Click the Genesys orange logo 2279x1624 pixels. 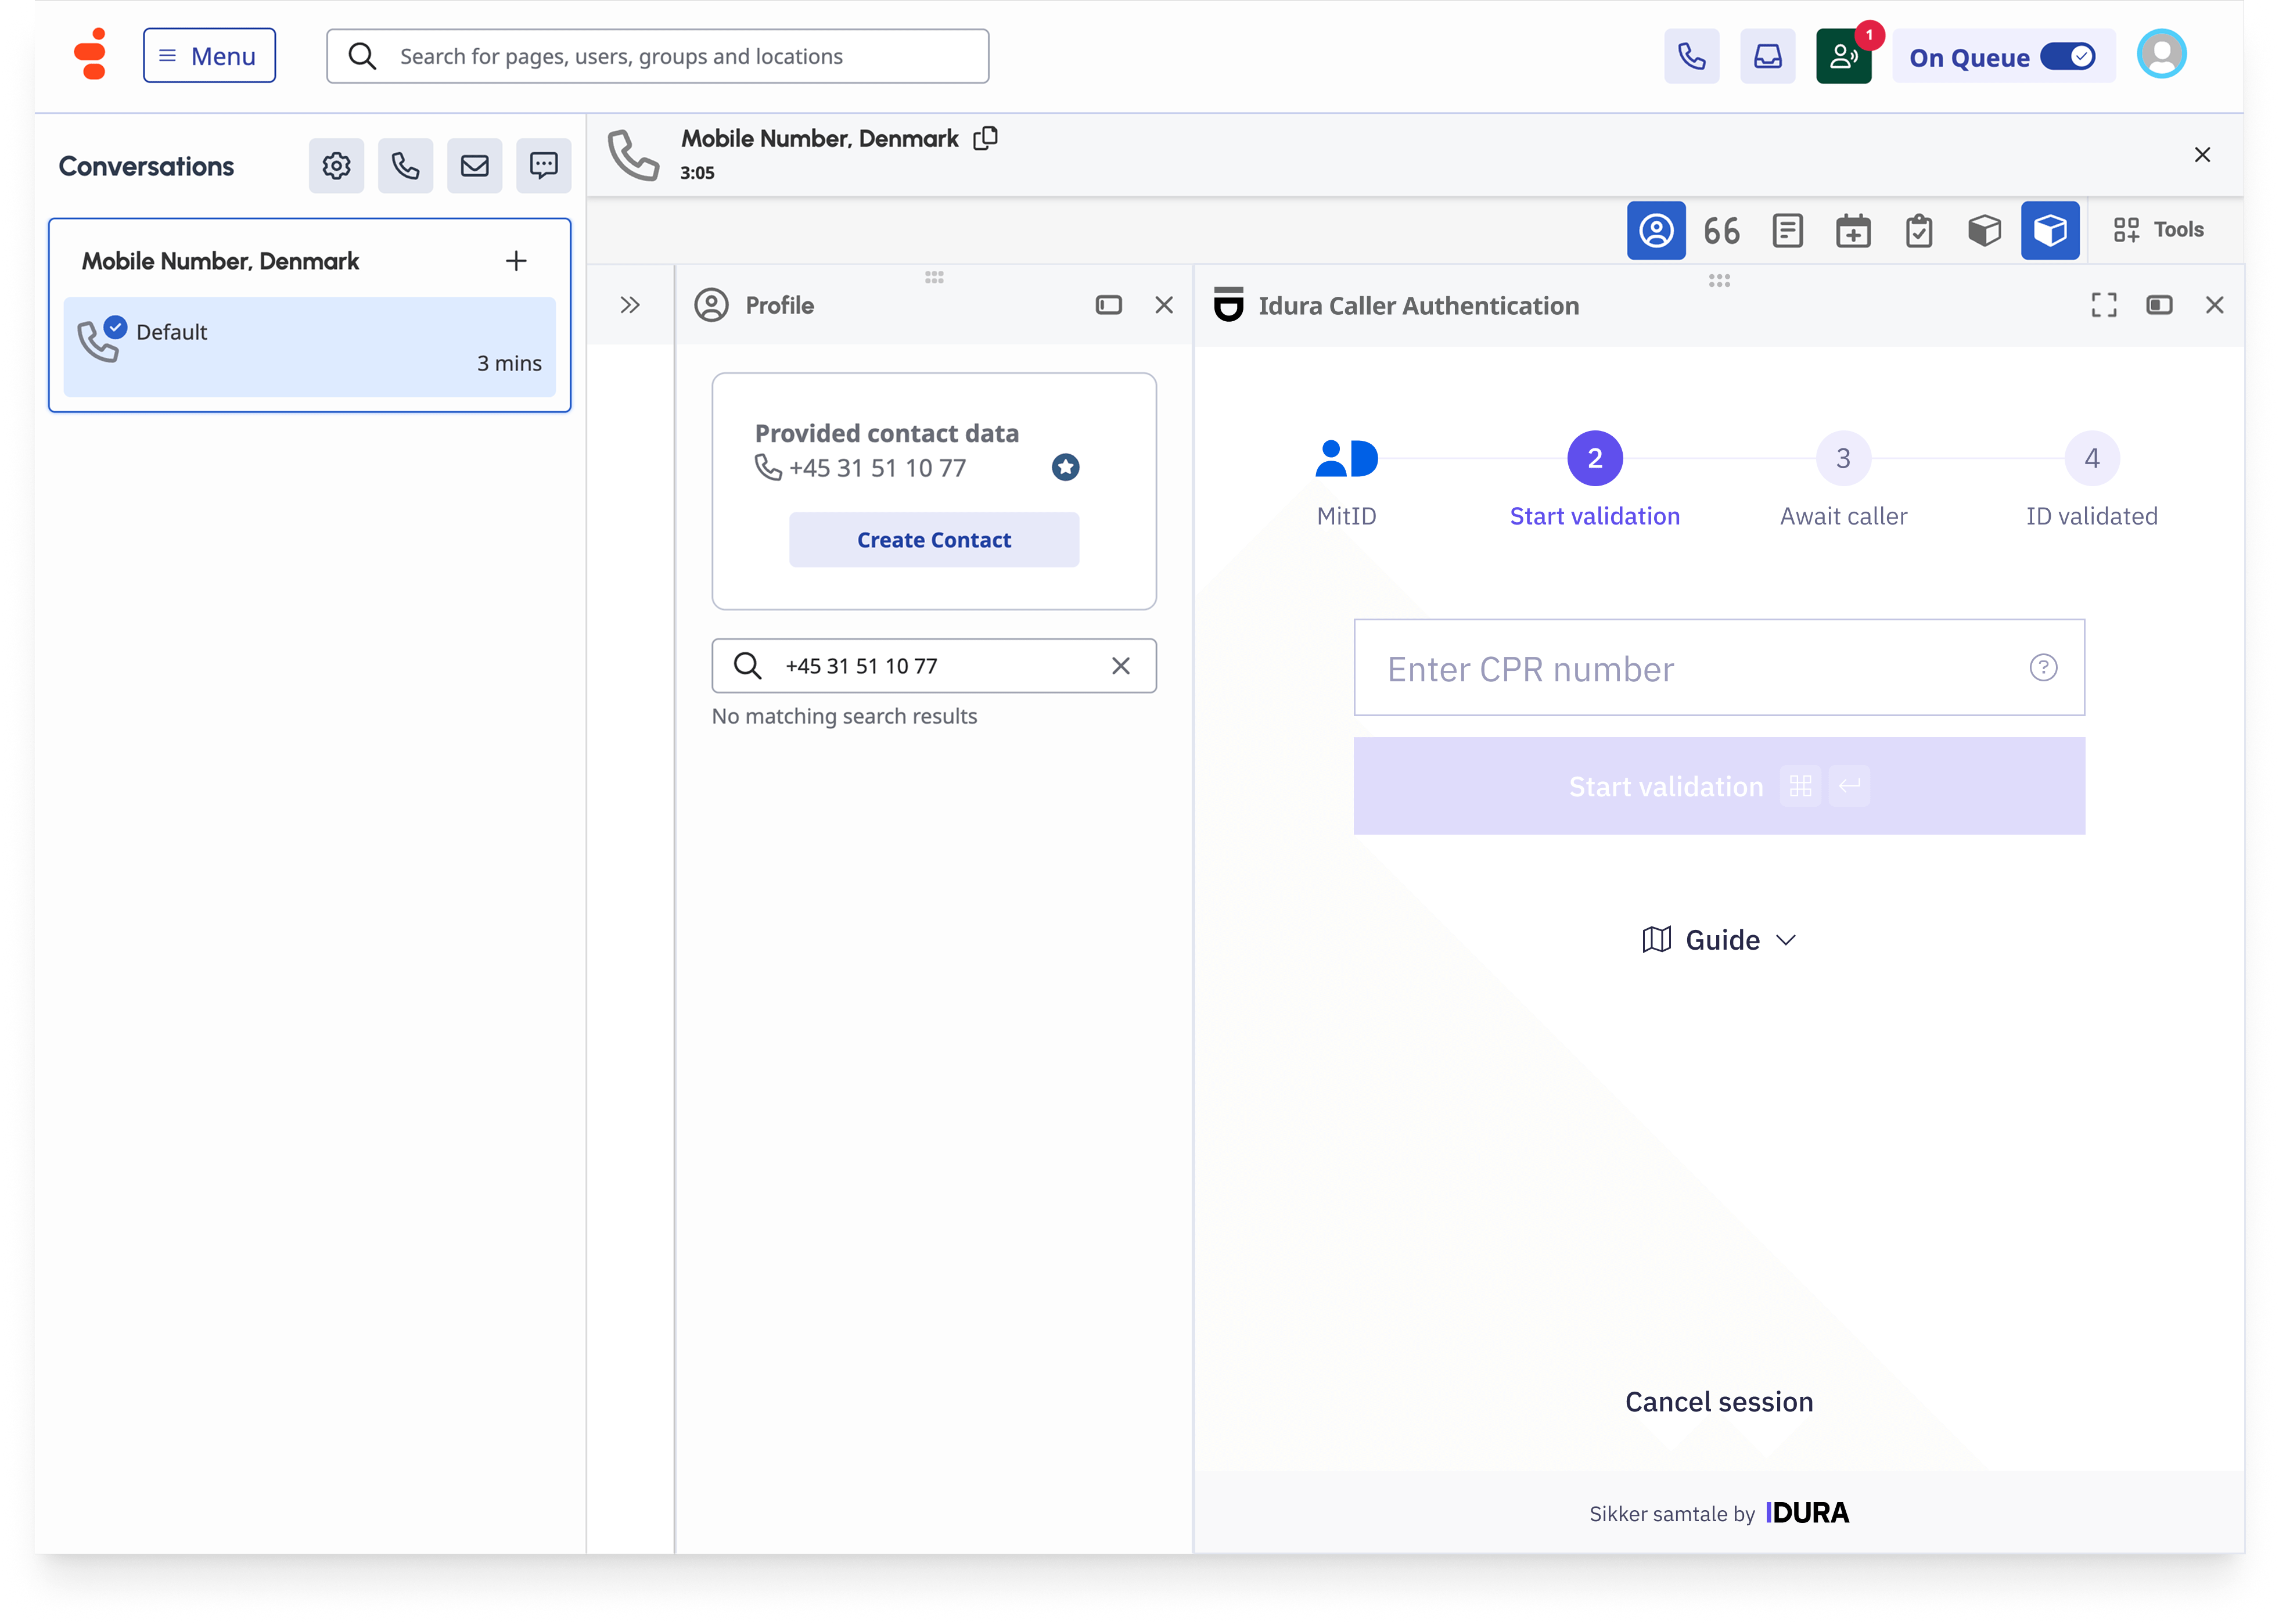[91, 55]
